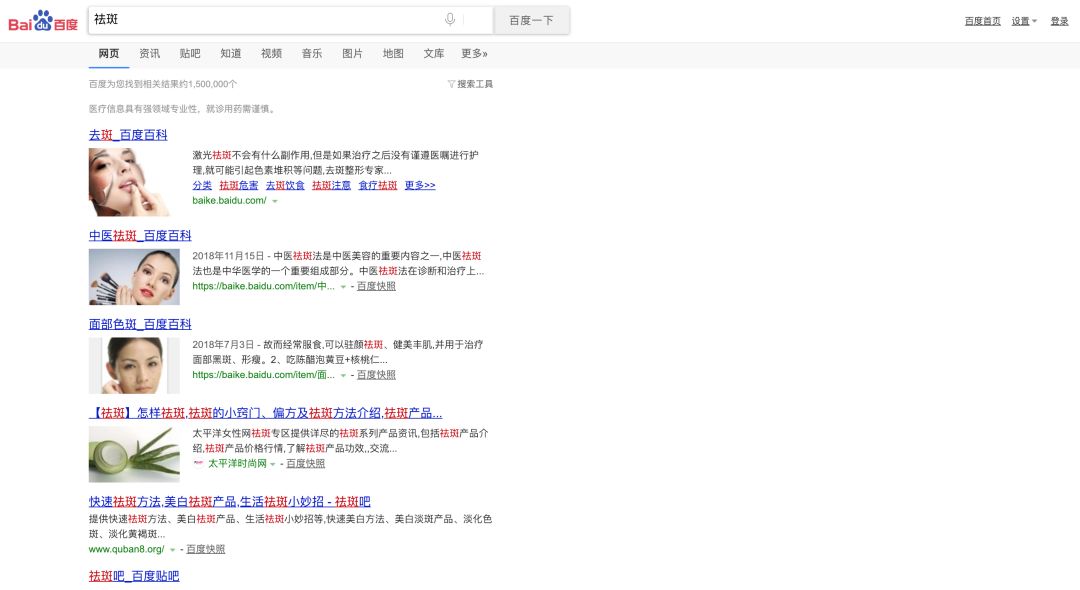Click the https://baike.baidu.com/item/中... URL

click(264, 286)
